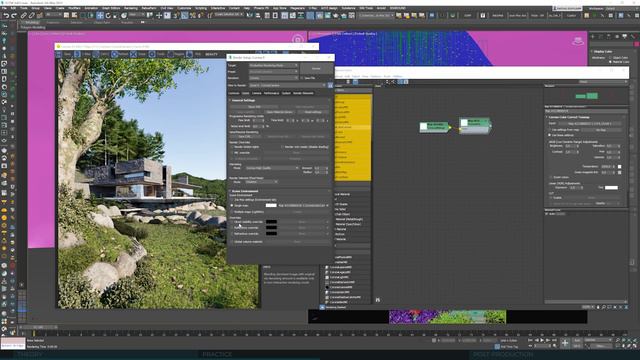Open the named selection sets dropdown

click(x=228, y=16)
